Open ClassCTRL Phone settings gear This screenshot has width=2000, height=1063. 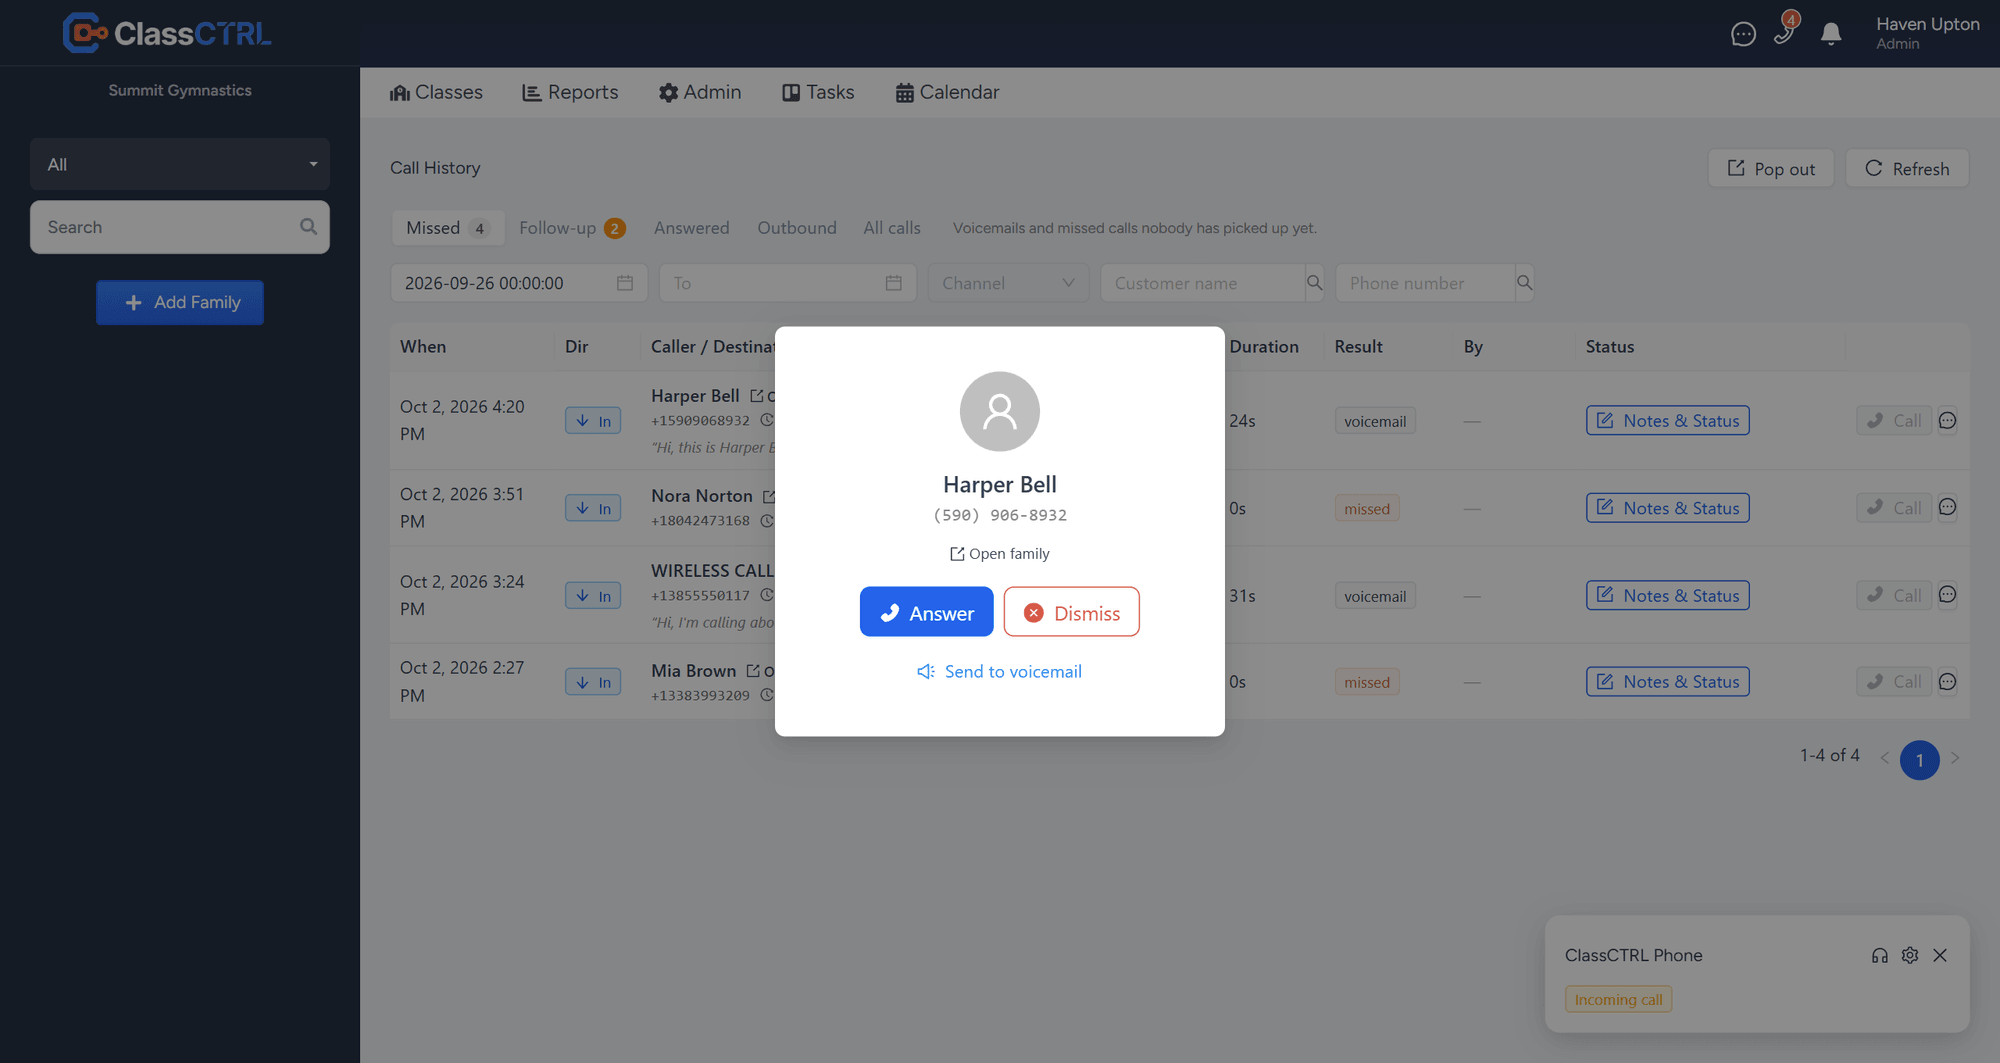pyautogui.click(x=1910, y=955)
